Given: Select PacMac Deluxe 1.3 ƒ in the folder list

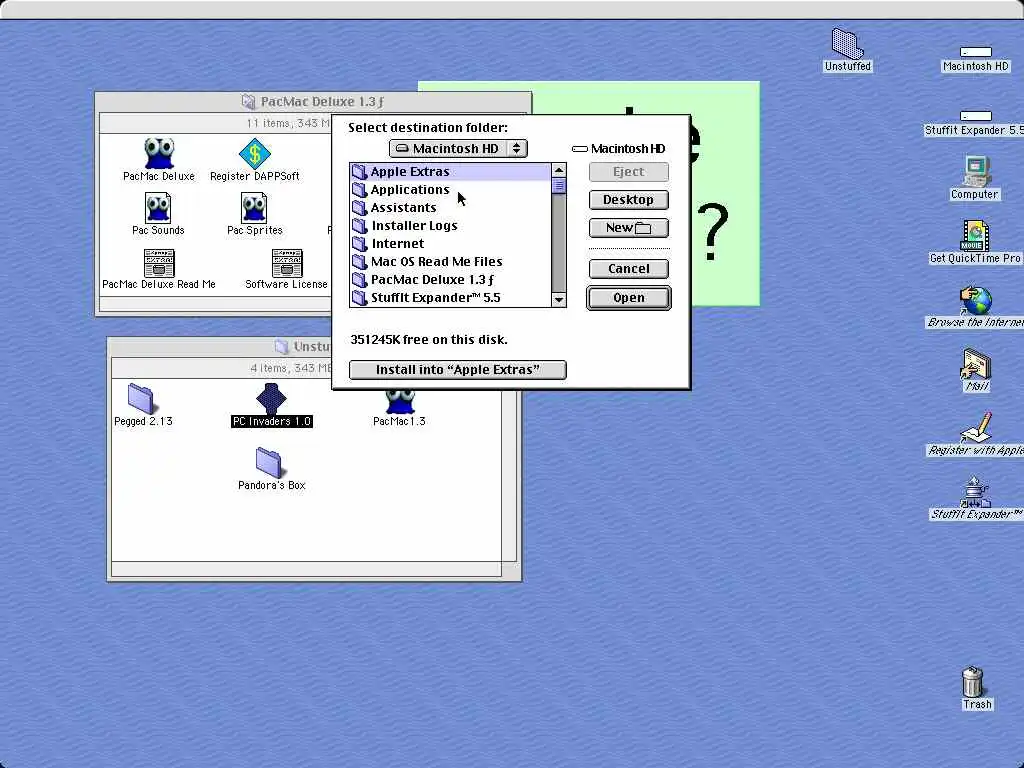Looking at the screenshot, I should coord(451,280).
